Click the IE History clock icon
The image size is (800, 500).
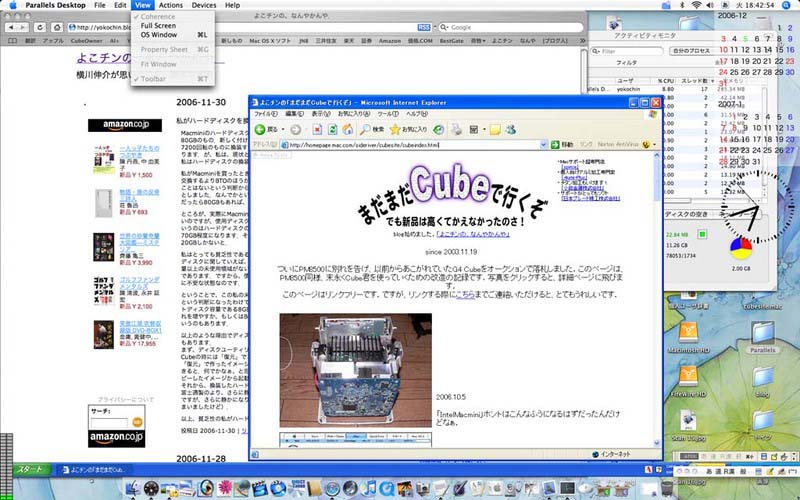438,130
